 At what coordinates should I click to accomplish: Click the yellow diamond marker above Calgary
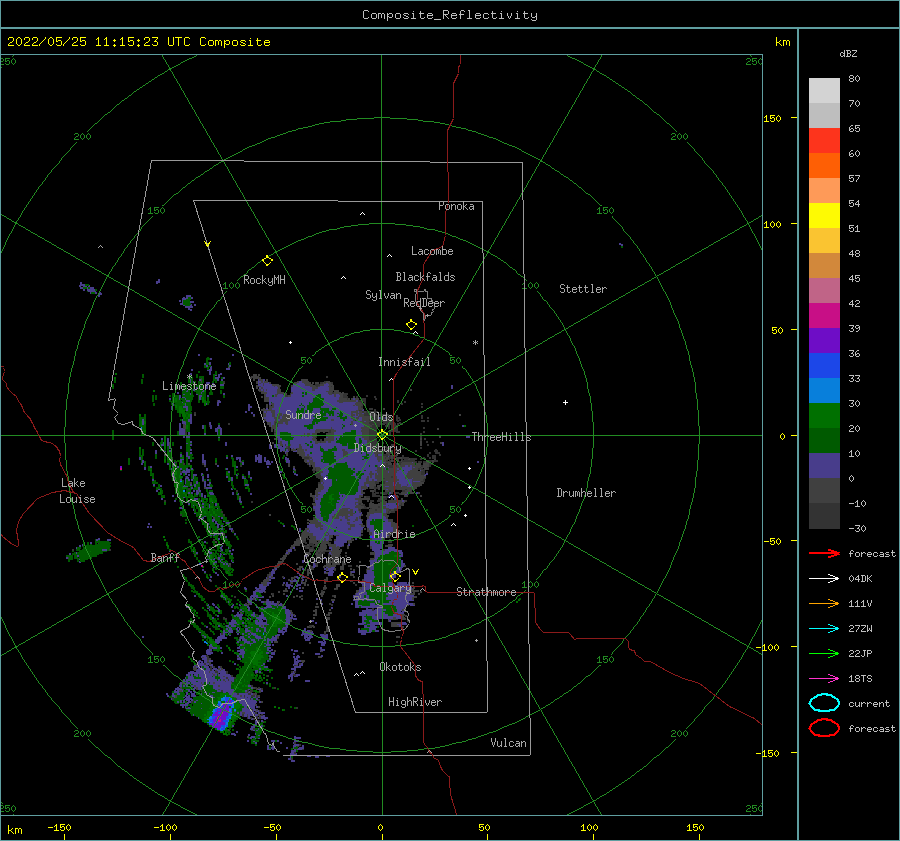(x=395, y=576)
